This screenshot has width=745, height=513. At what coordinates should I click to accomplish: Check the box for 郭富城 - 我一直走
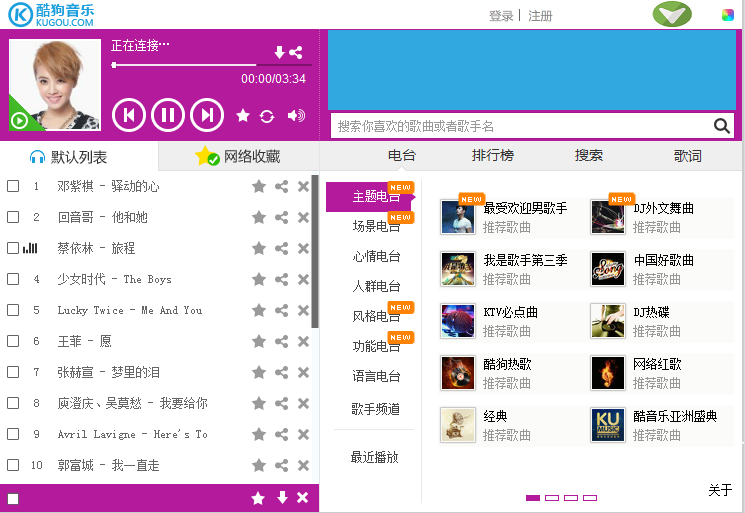click(x=13, y=465)
